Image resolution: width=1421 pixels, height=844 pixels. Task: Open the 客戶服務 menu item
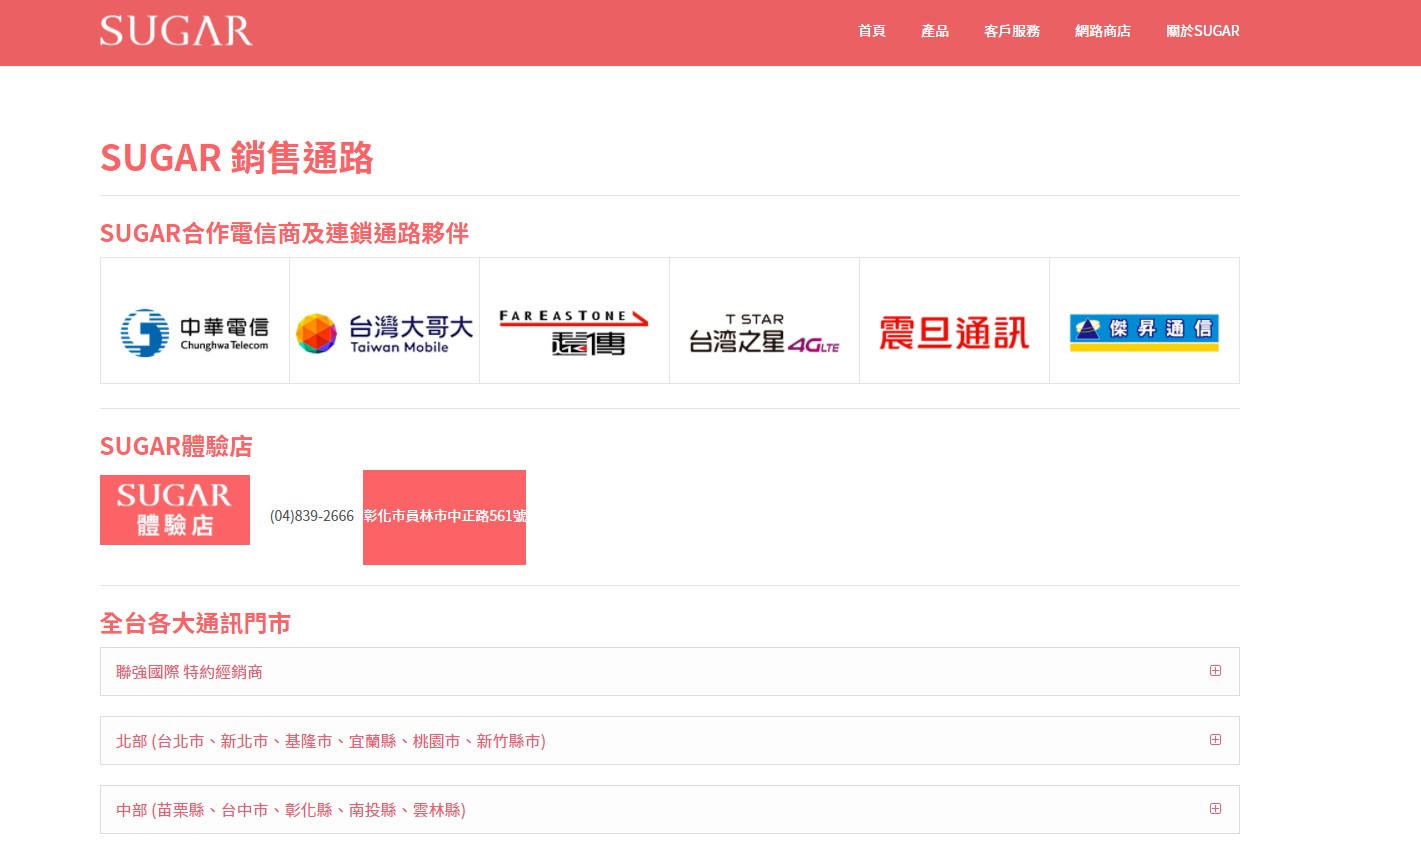[x=1012, y=31]
